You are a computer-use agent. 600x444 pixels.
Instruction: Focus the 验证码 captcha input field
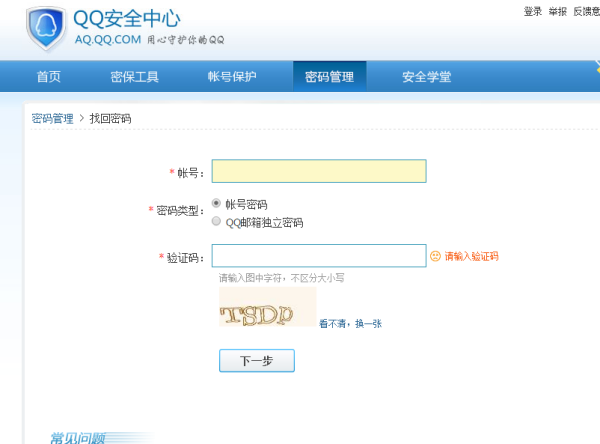pos(319,256)
